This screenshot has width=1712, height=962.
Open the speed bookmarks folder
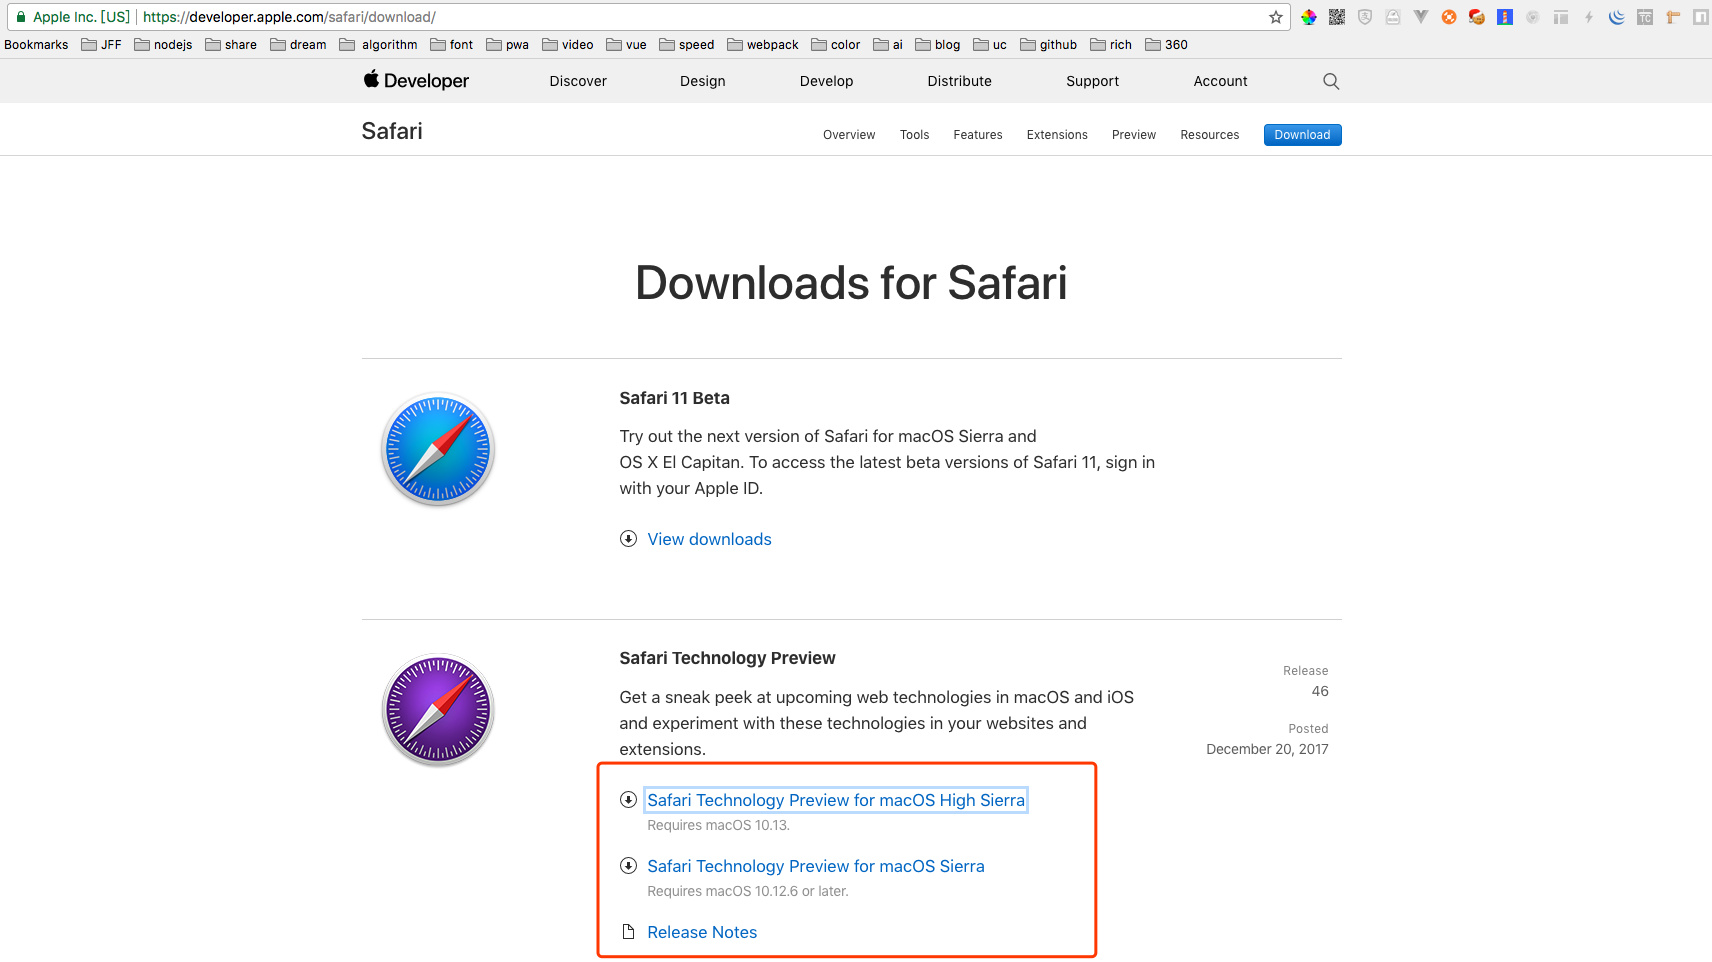point(686,45)
